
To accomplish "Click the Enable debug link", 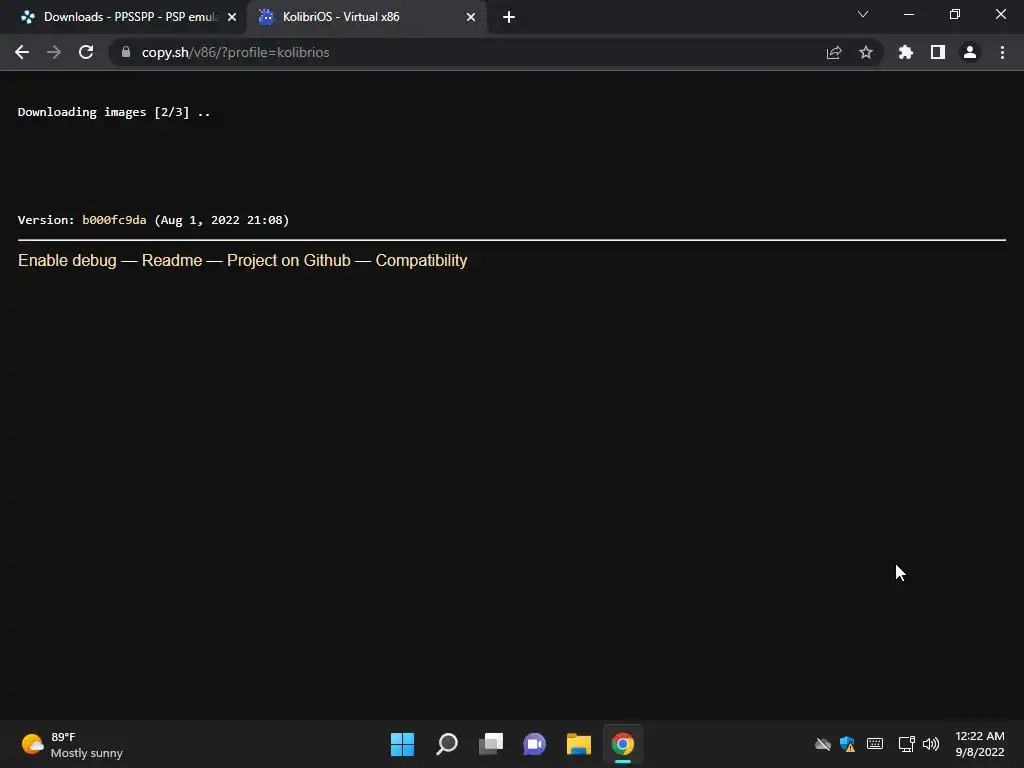I will pos(67,261).
